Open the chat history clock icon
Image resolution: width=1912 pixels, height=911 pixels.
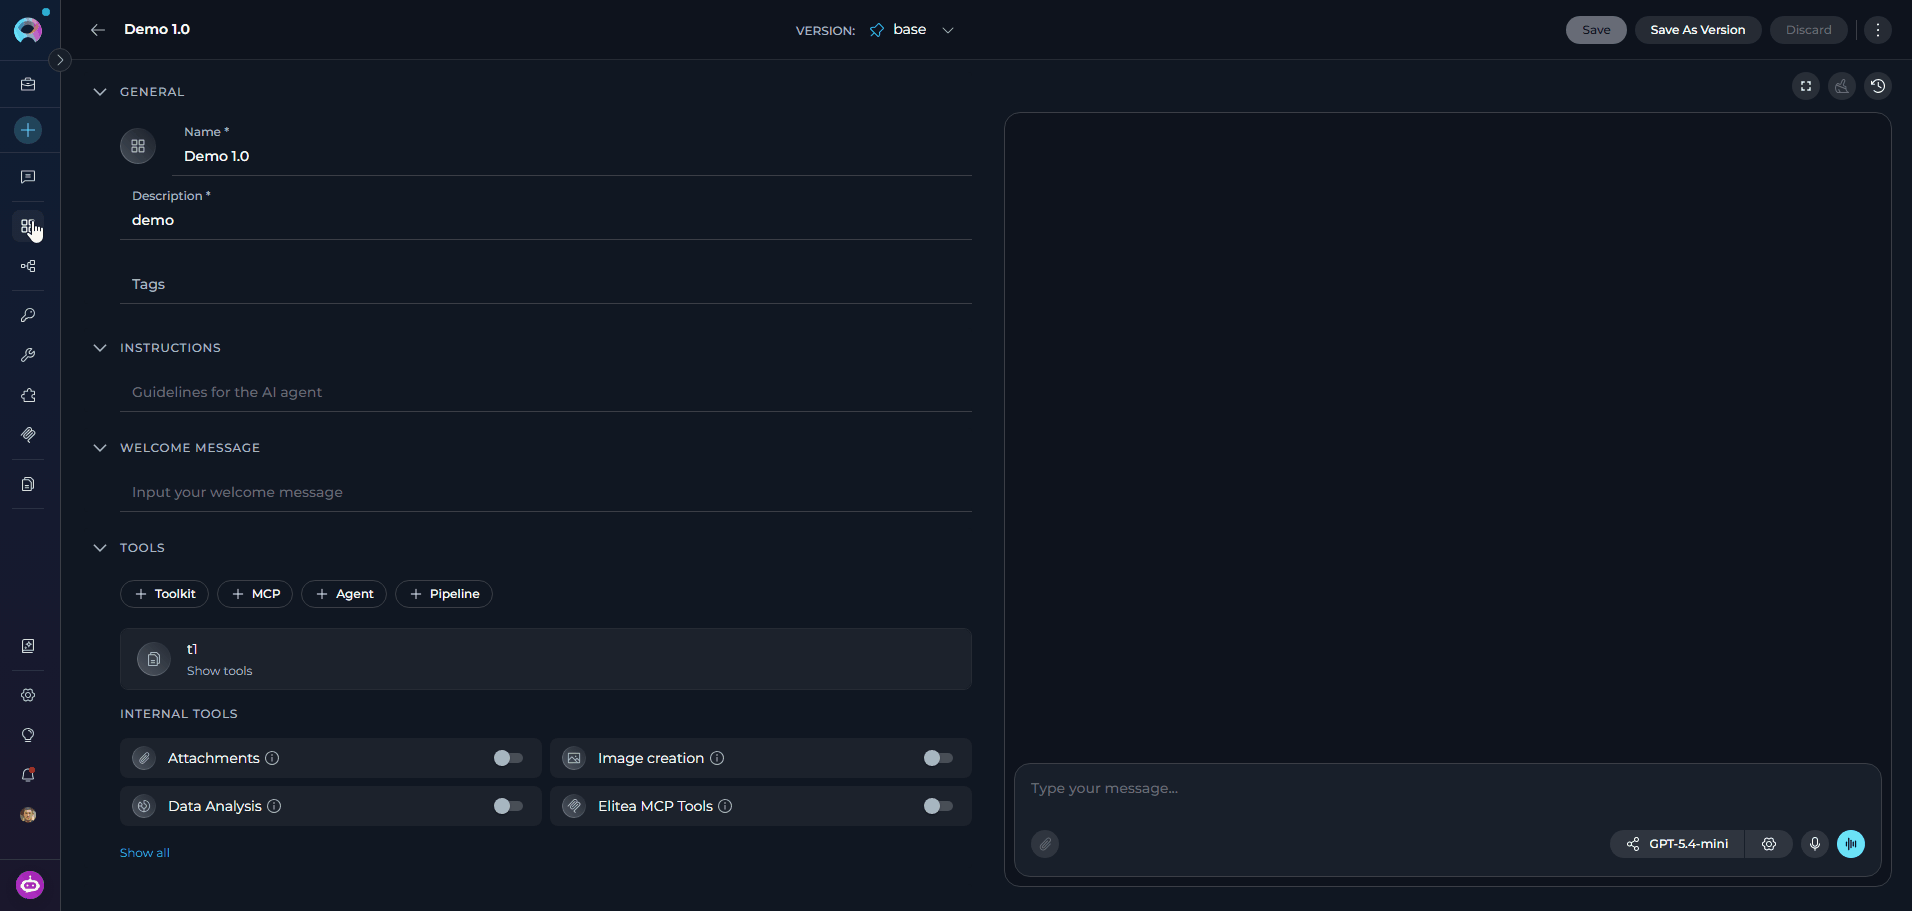[x=1878, y=86]
